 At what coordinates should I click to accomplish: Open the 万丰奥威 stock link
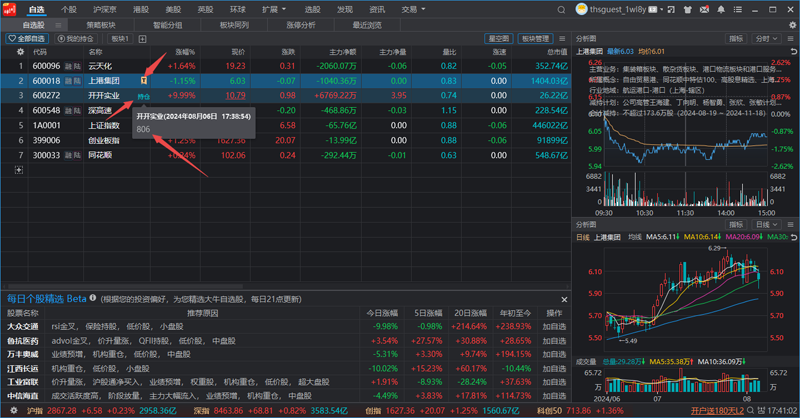click(22, 354)
